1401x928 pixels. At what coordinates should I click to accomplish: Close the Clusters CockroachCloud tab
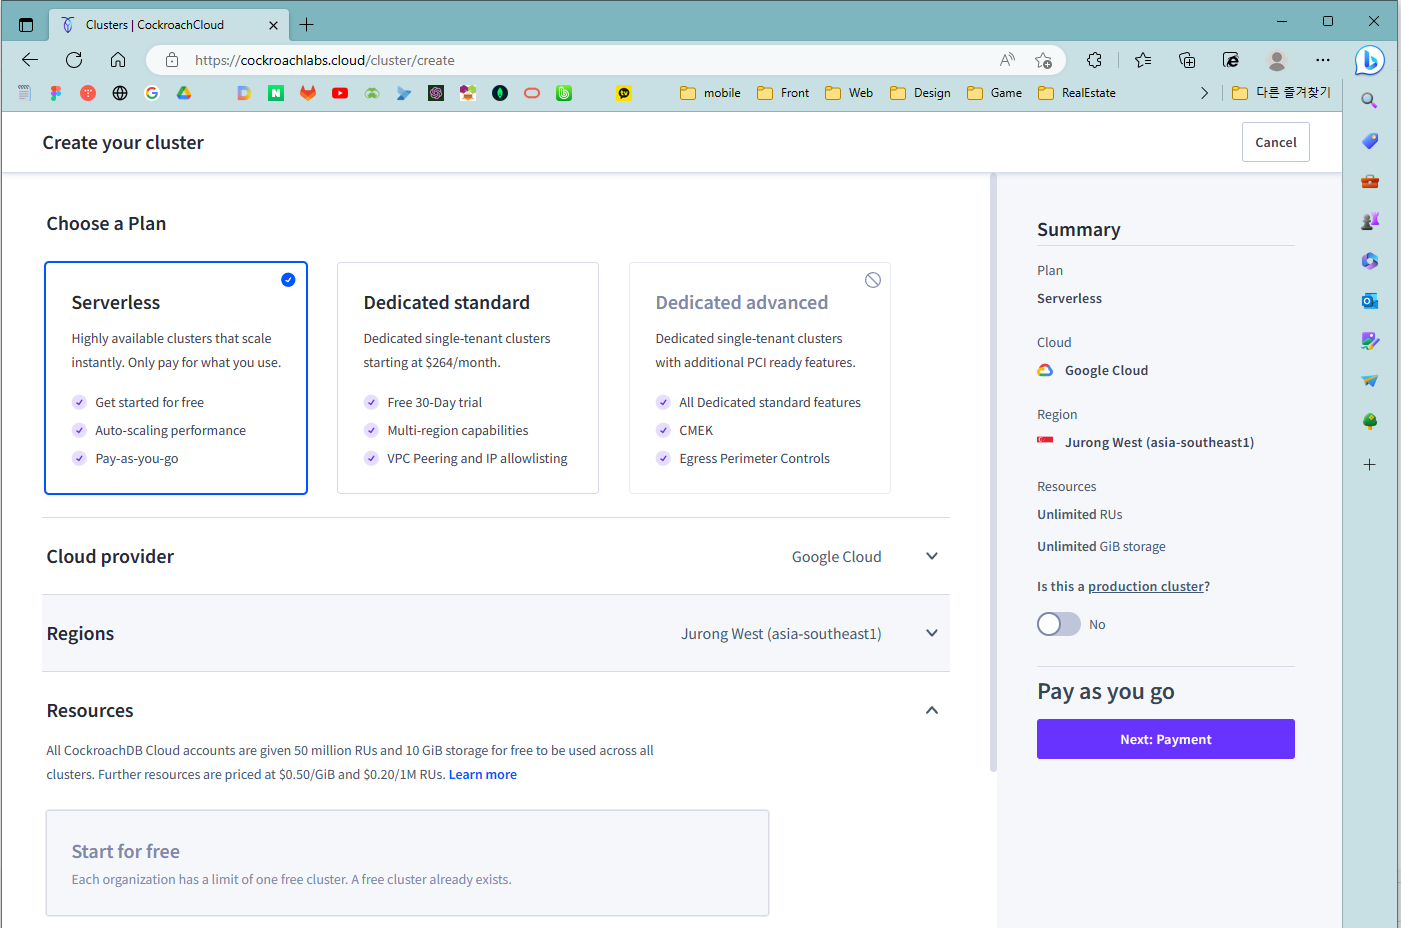pos(273,25)
